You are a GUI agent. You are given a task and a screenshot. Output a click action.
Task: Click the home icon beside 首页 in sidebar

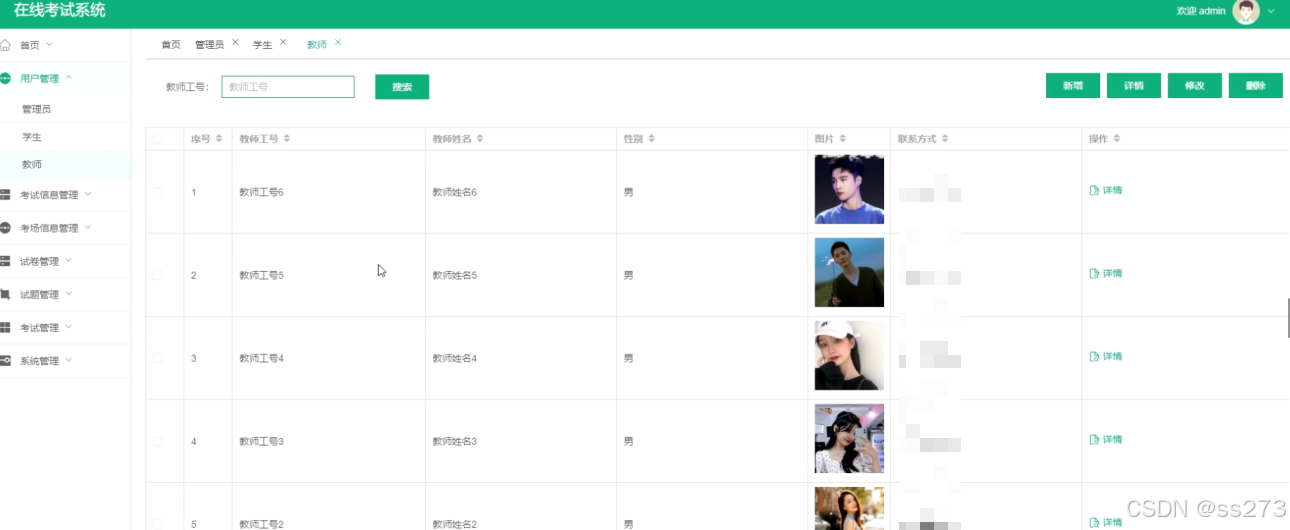point(5,45)
